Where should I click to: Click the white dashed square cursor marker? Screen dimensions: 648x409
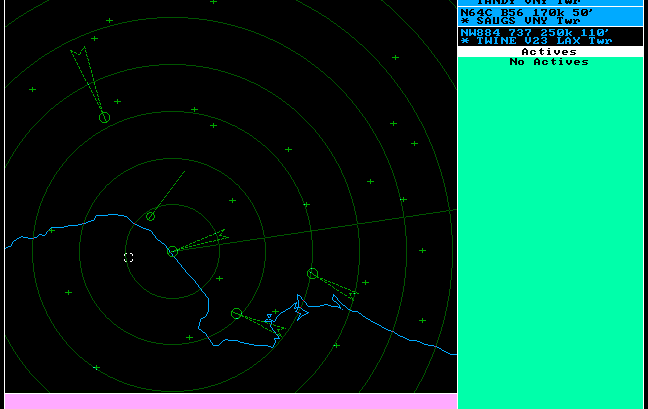point(129,258)
